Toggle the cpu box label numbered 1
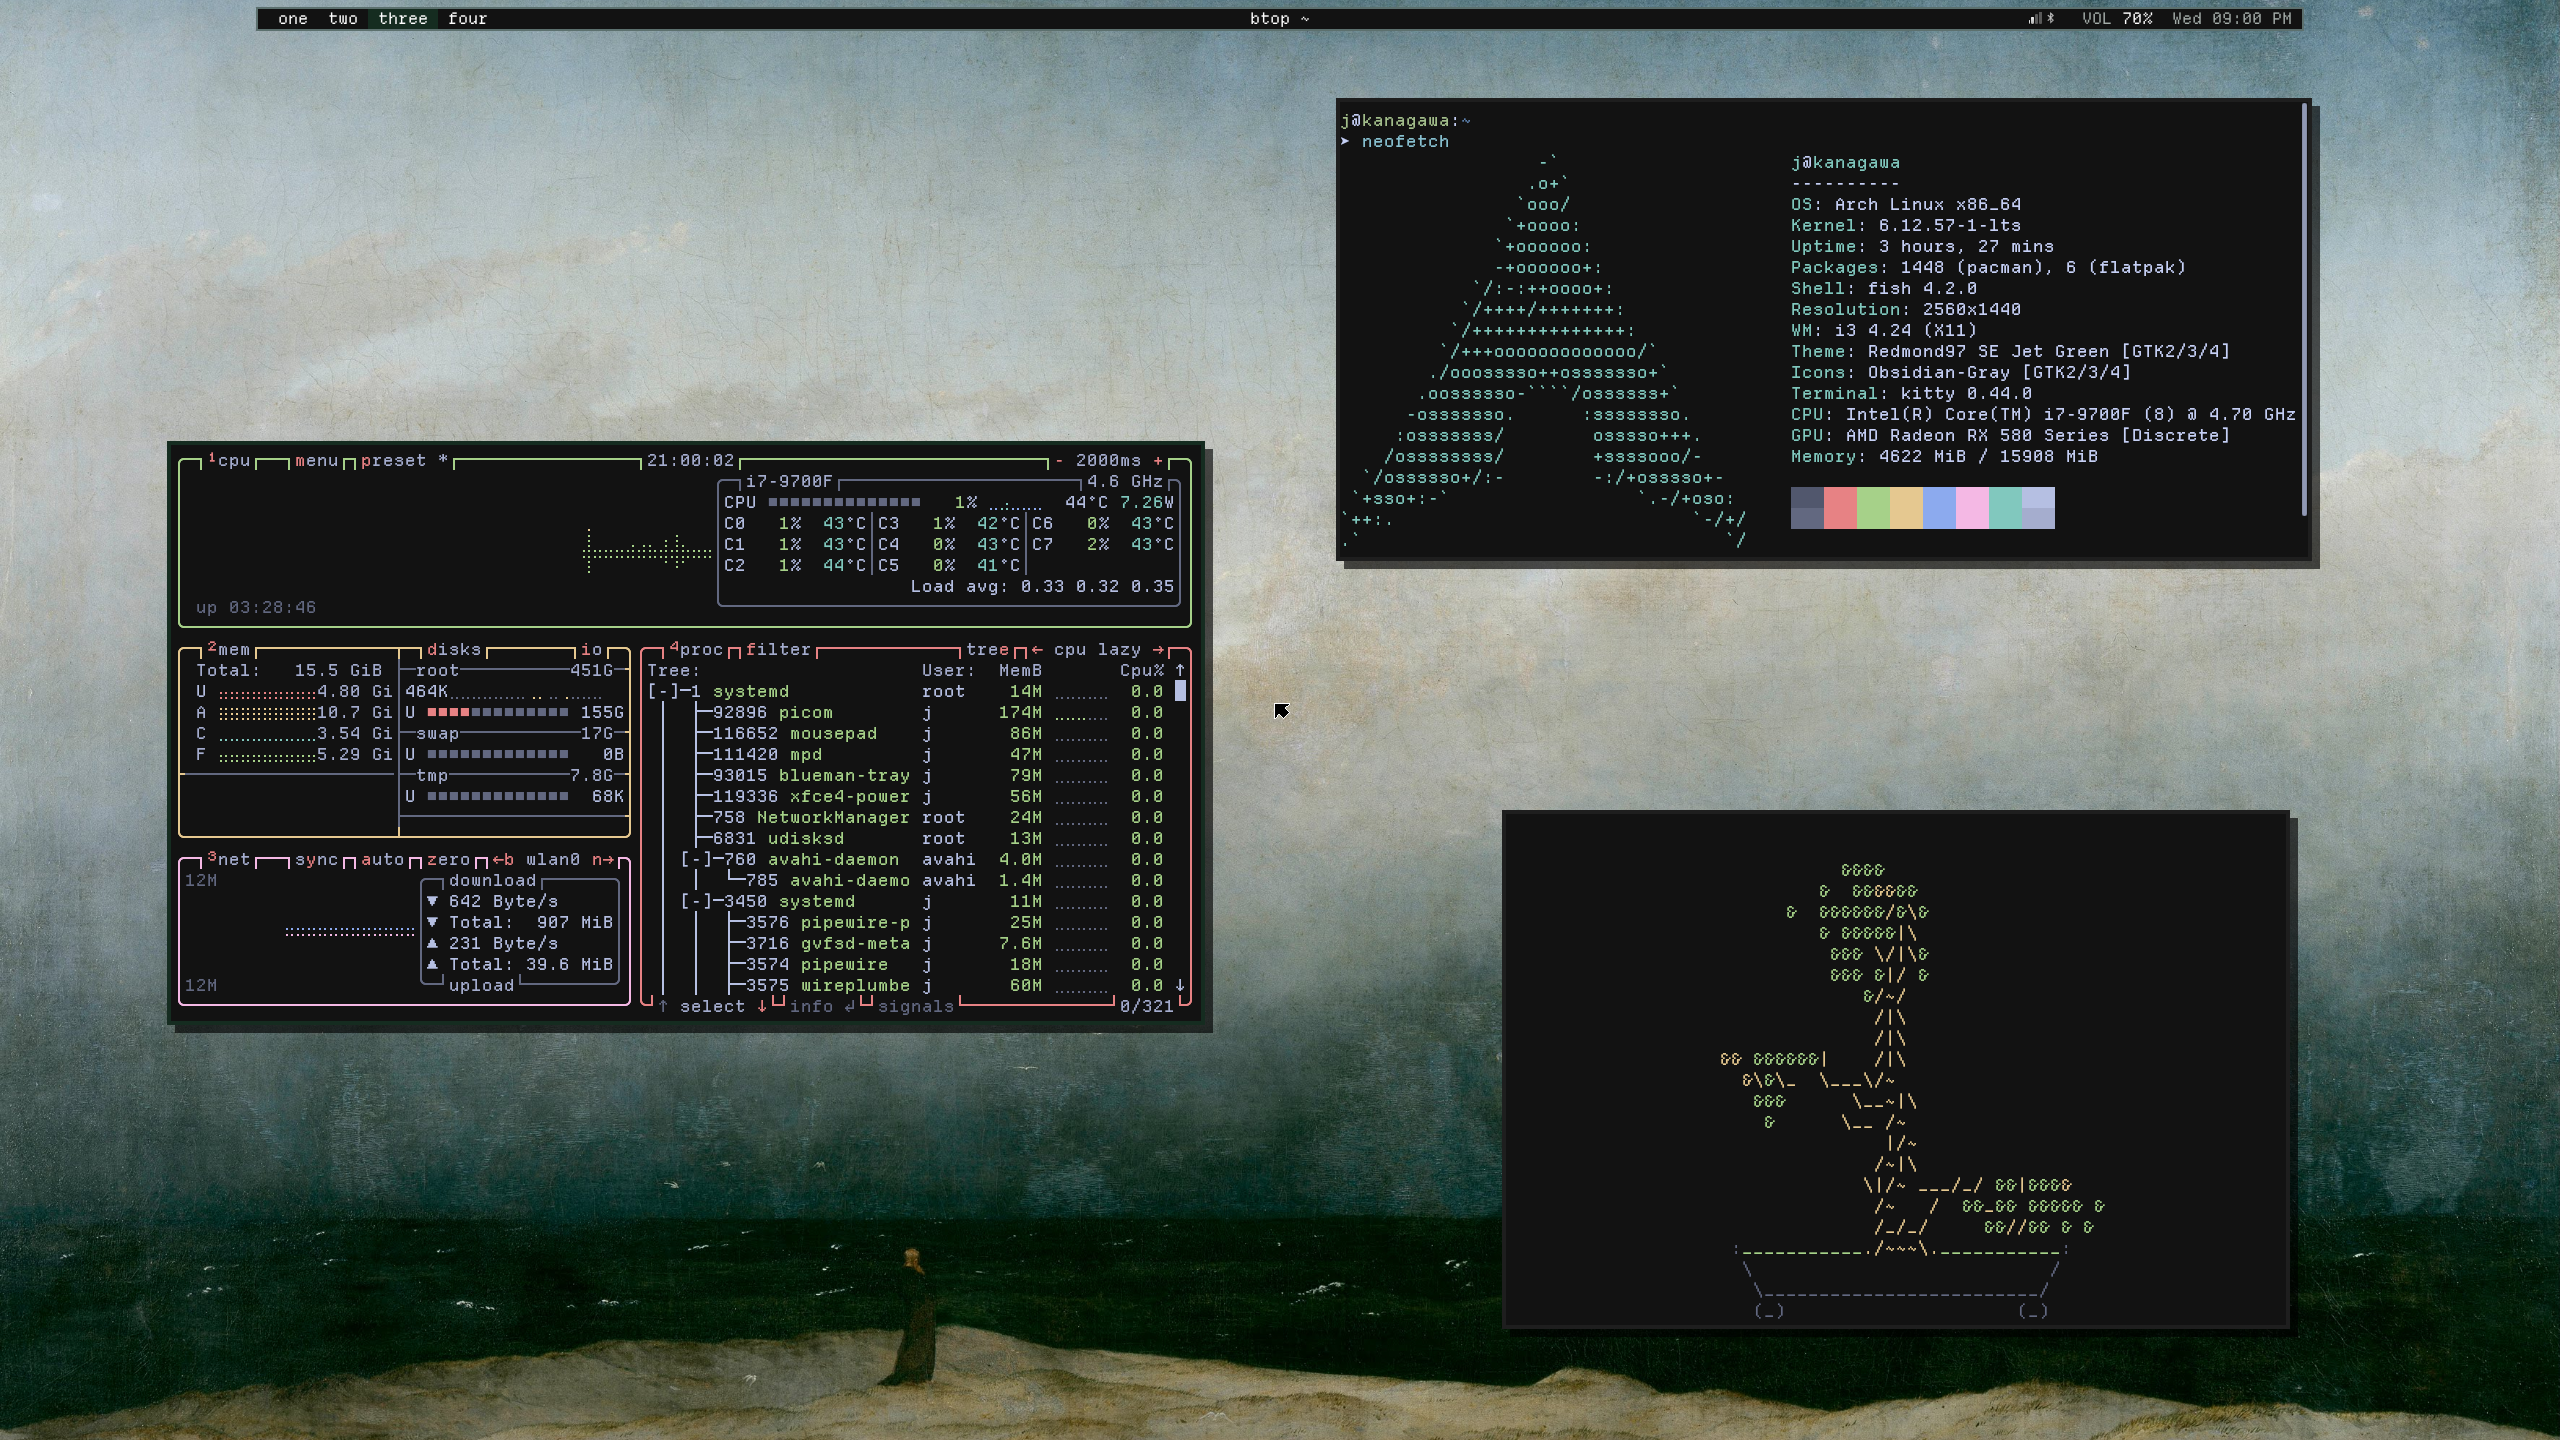2560x1440 pixels. tap(229, 461)
